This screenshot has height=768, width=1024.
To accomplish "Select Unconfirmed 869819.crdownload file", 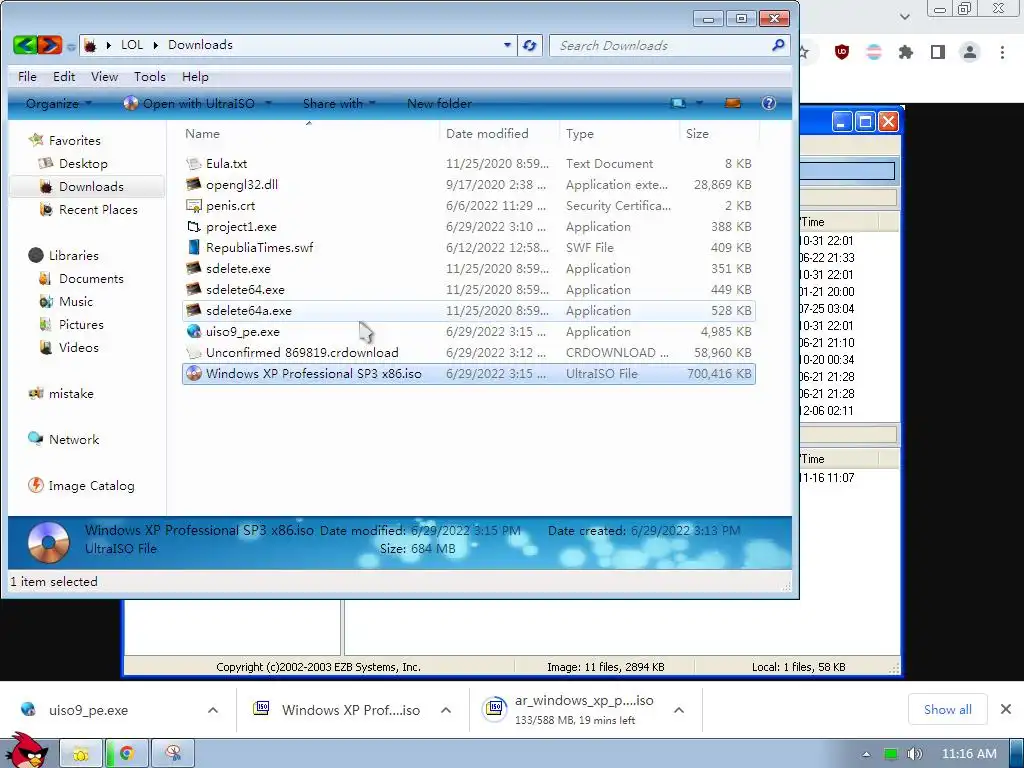I will click(469, 352).
